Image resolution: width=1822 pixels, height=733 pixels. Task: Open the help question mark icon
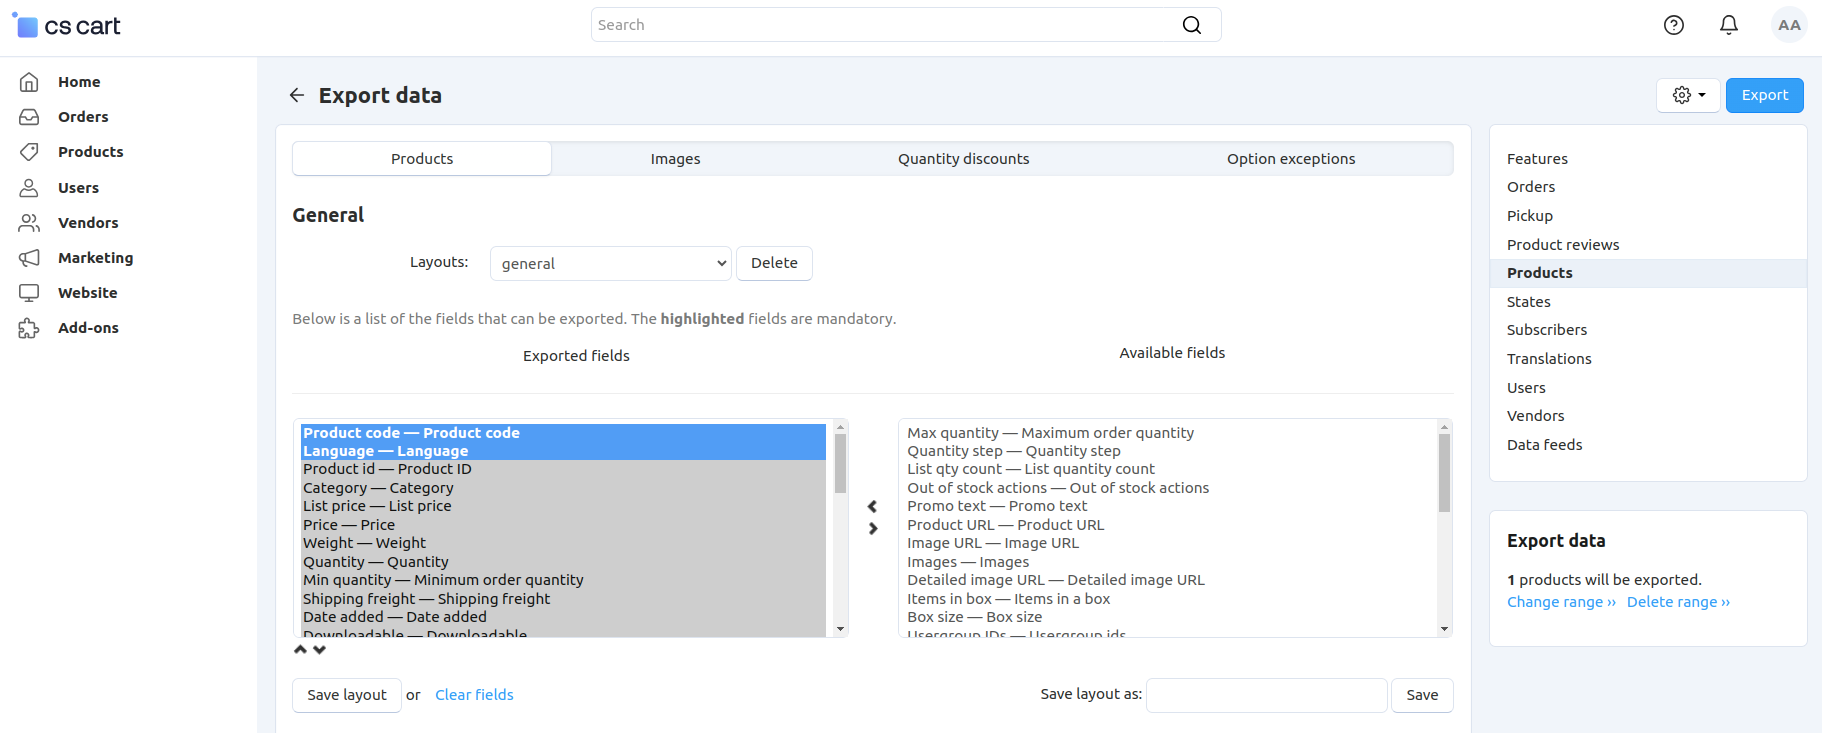tap(1674, 25)
